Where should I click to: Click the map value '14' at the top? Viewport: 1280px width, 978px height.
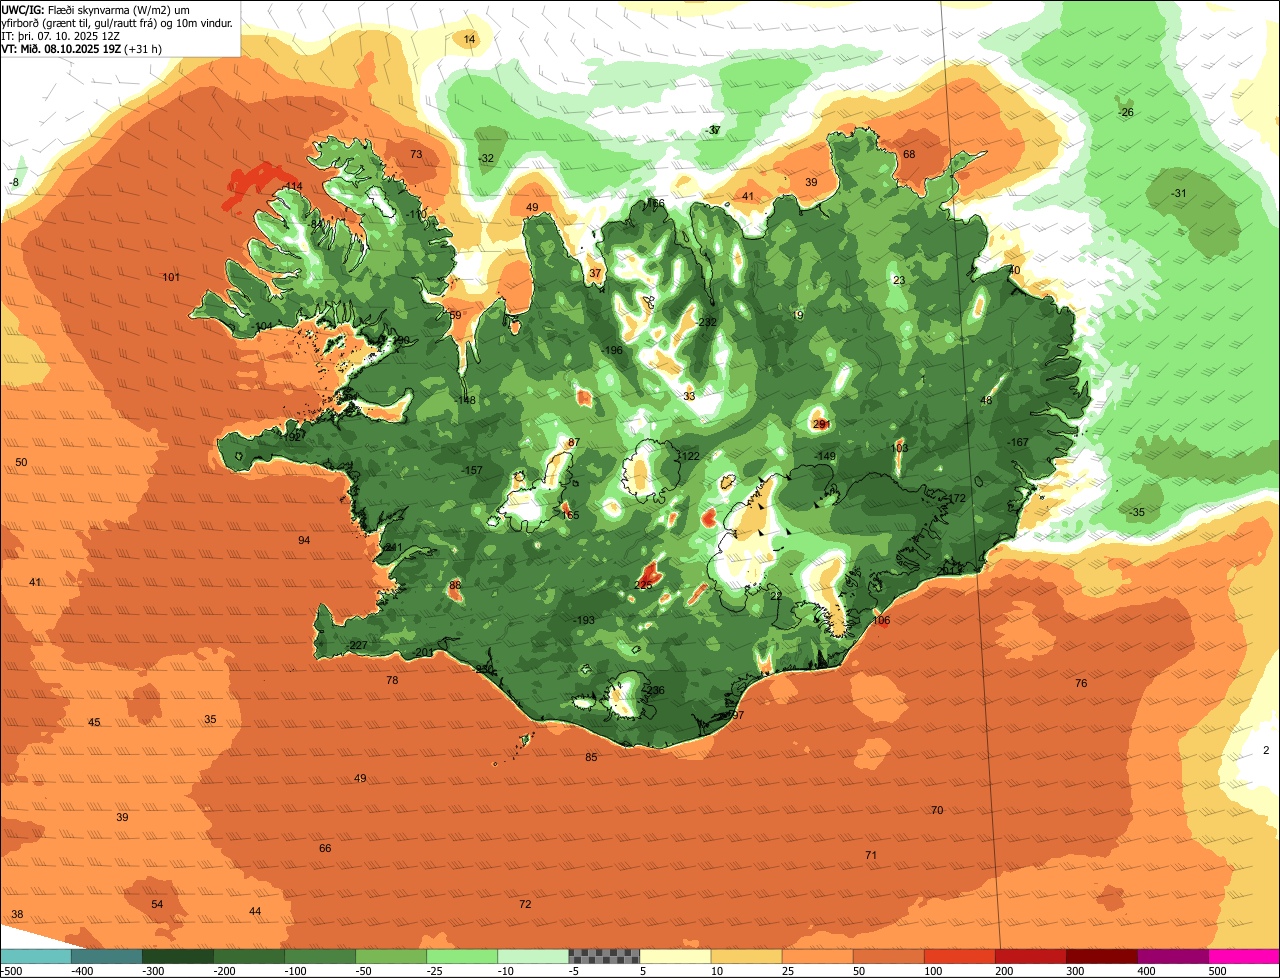pyautogui.click(x=470, y=39)
